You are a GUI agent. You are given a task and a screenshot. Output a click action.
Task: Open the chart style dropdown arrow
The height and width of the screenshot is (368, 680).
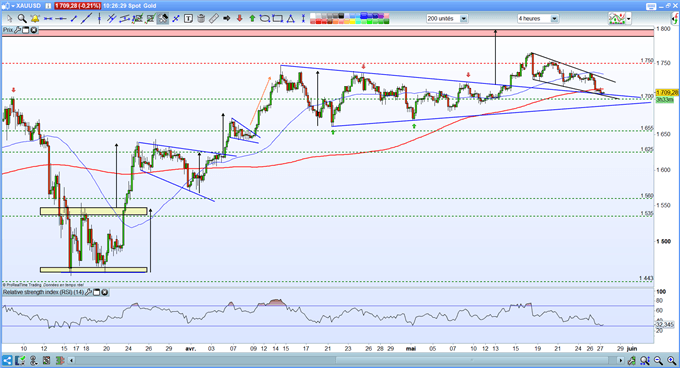pos(628,19)
